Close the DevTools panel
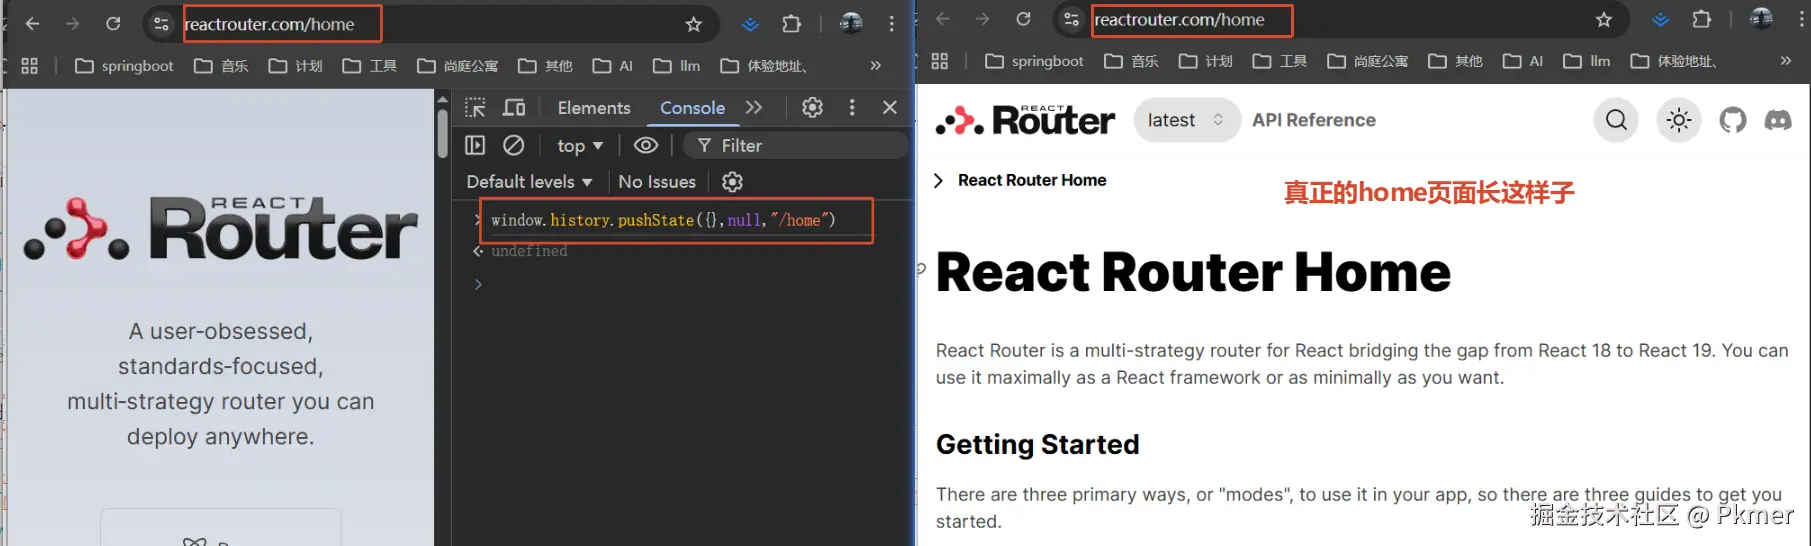 890,107
